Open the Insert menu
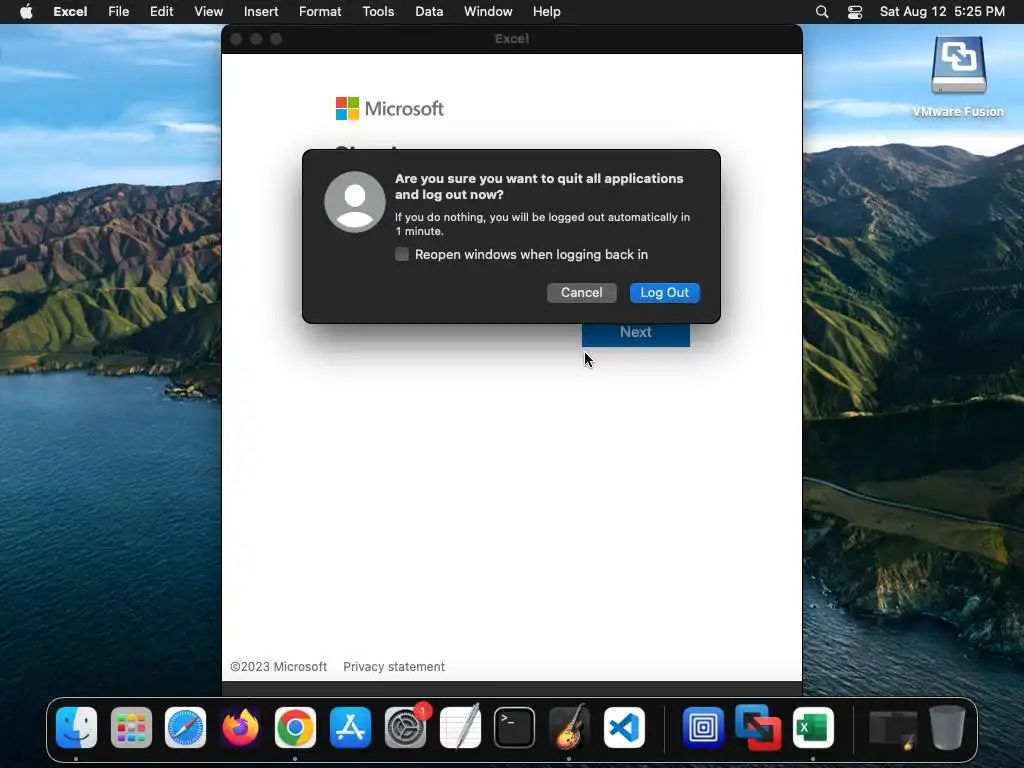The image size is (1024, 768). click(261, 12)
